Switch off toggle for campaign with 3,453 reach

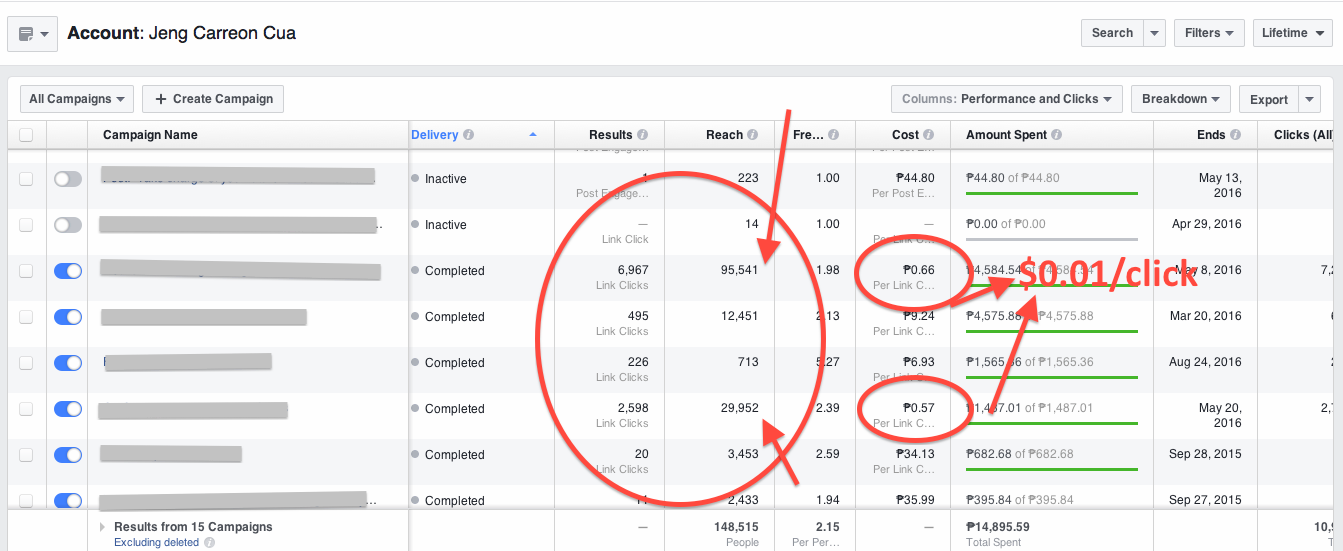click(68, 455)
